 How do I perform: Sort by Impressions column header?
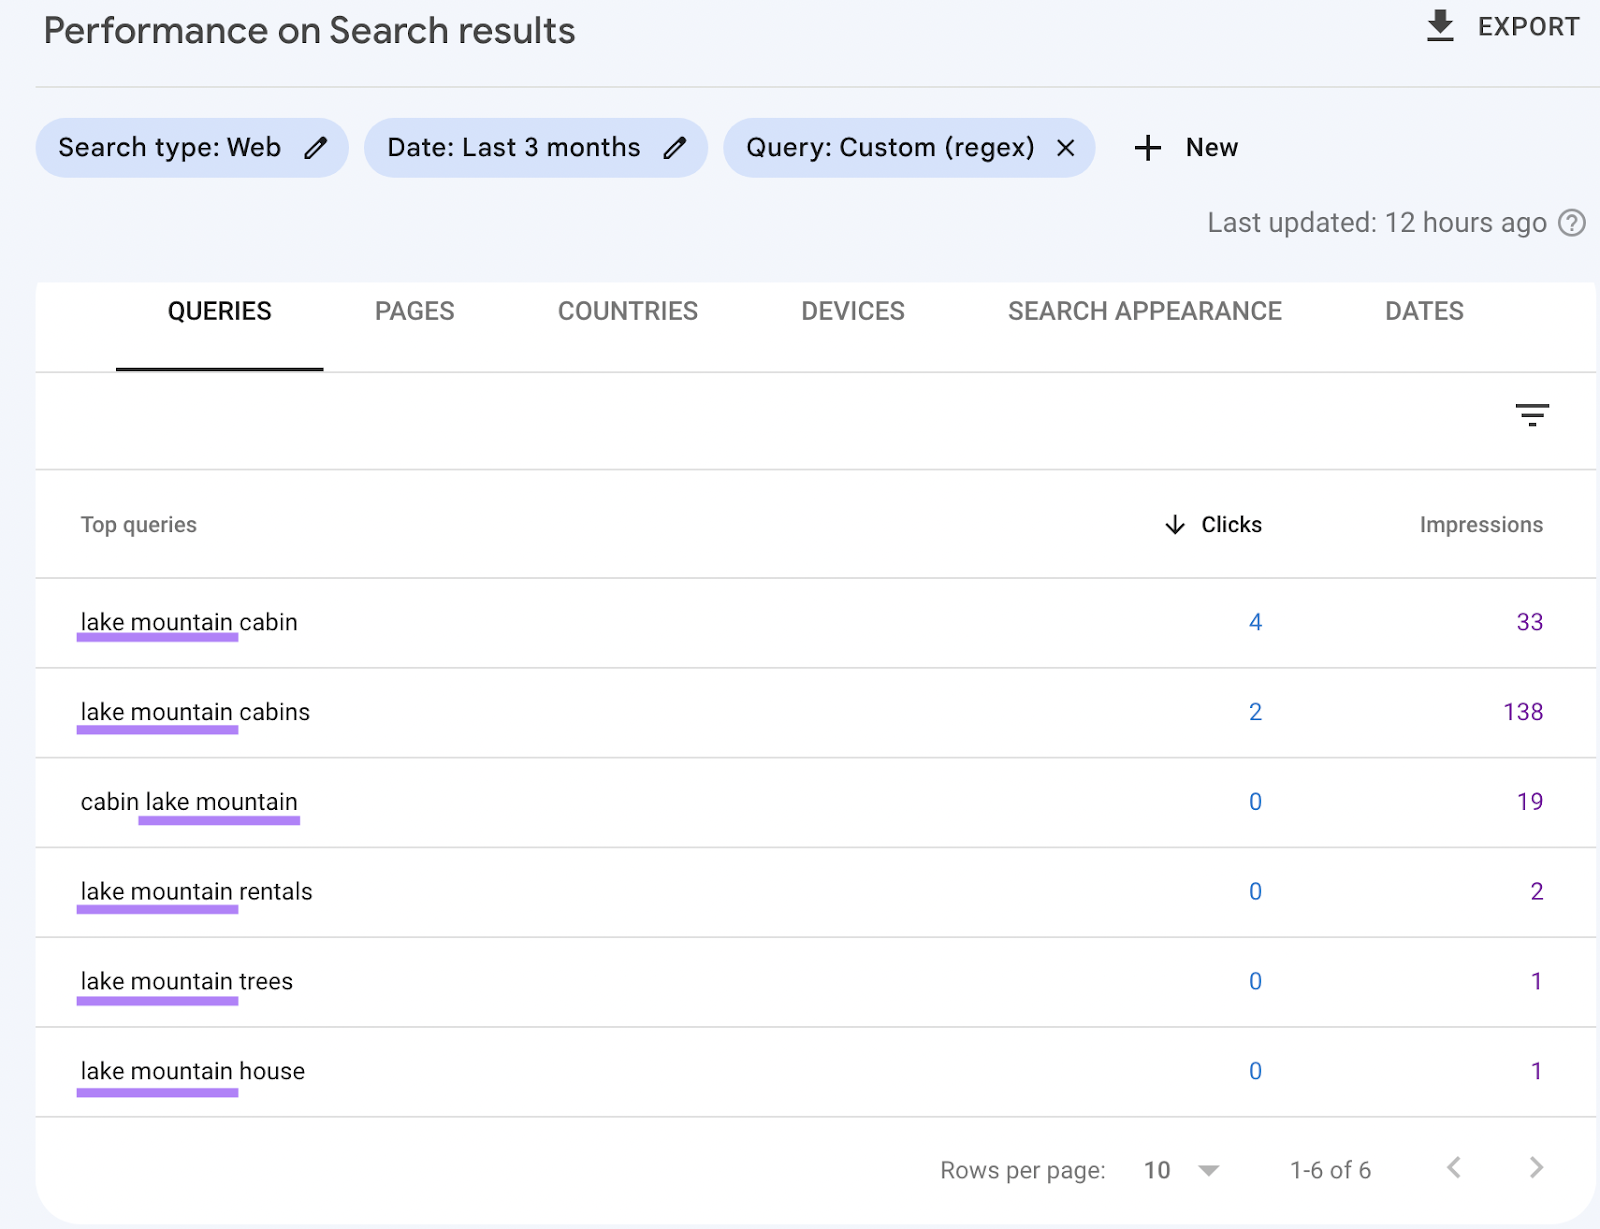click(1480, 525)
